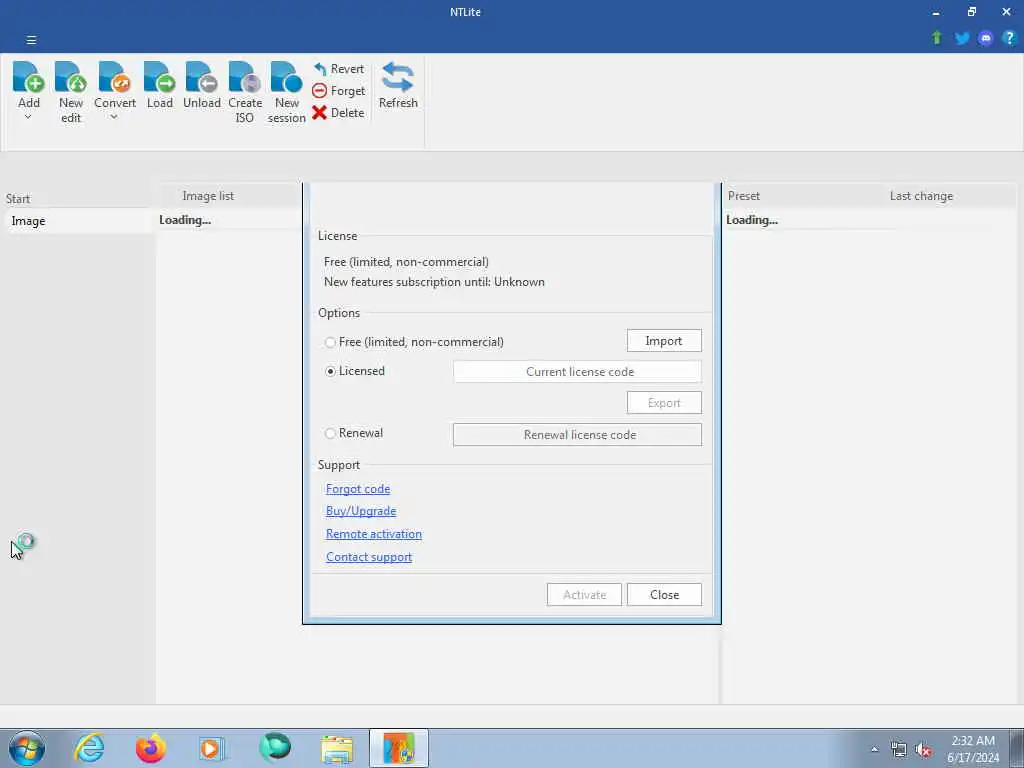Launch Firefox from taskbar
Viewport: 1024px width, 768px height.
point(150,748)
